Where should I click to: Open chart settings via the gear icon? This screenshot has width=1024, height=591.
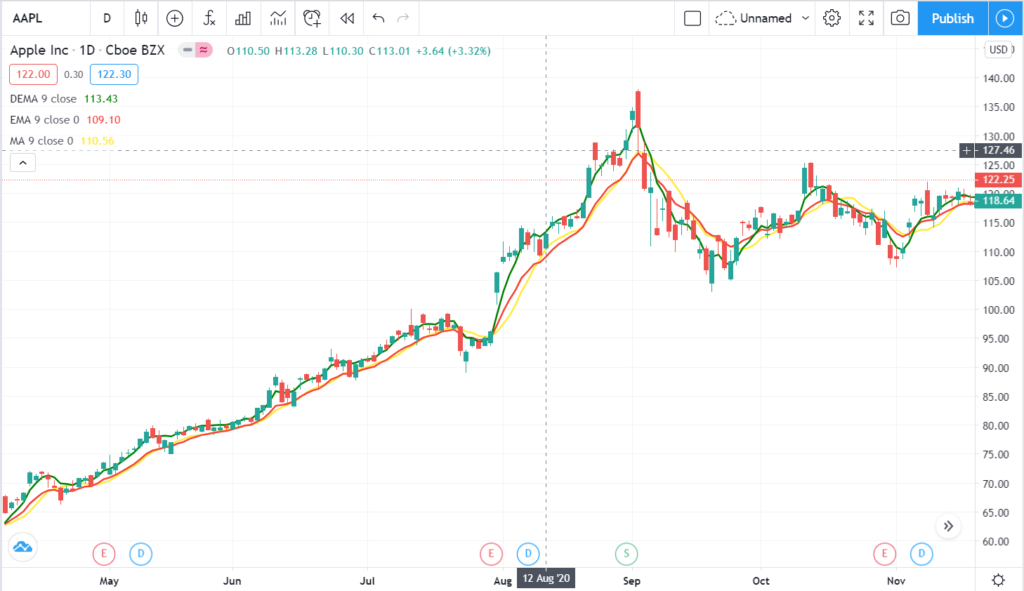point(831,18)
